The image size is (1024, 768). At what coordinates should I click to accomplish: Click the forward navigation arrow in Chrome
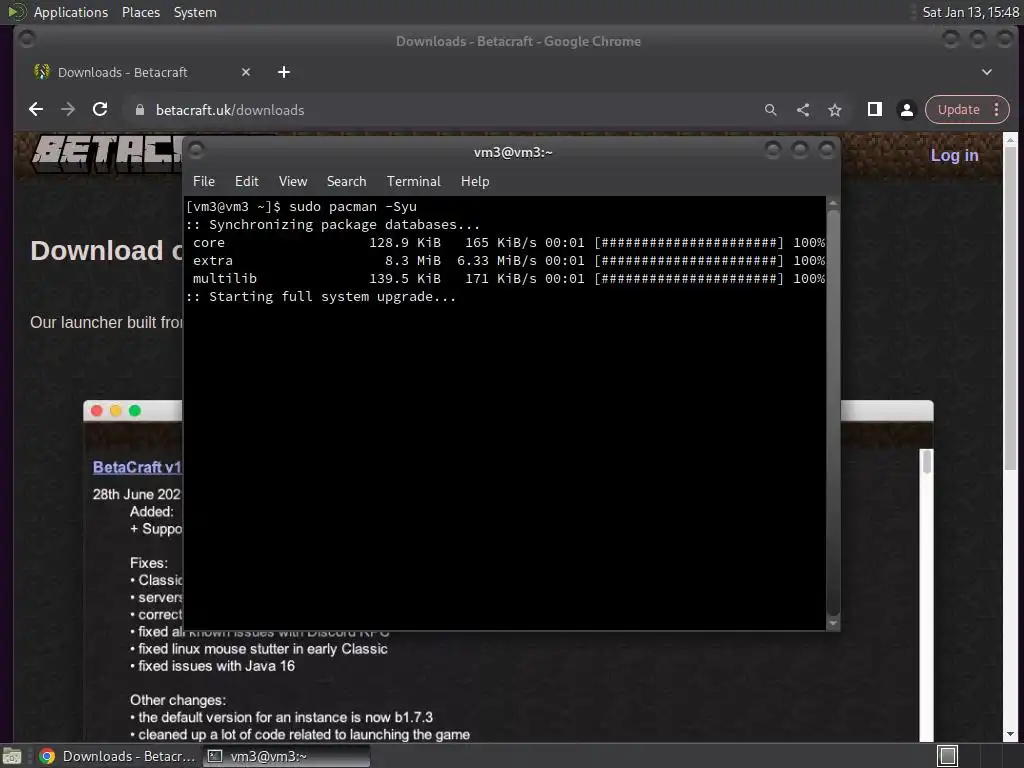[x=68, y=110]
